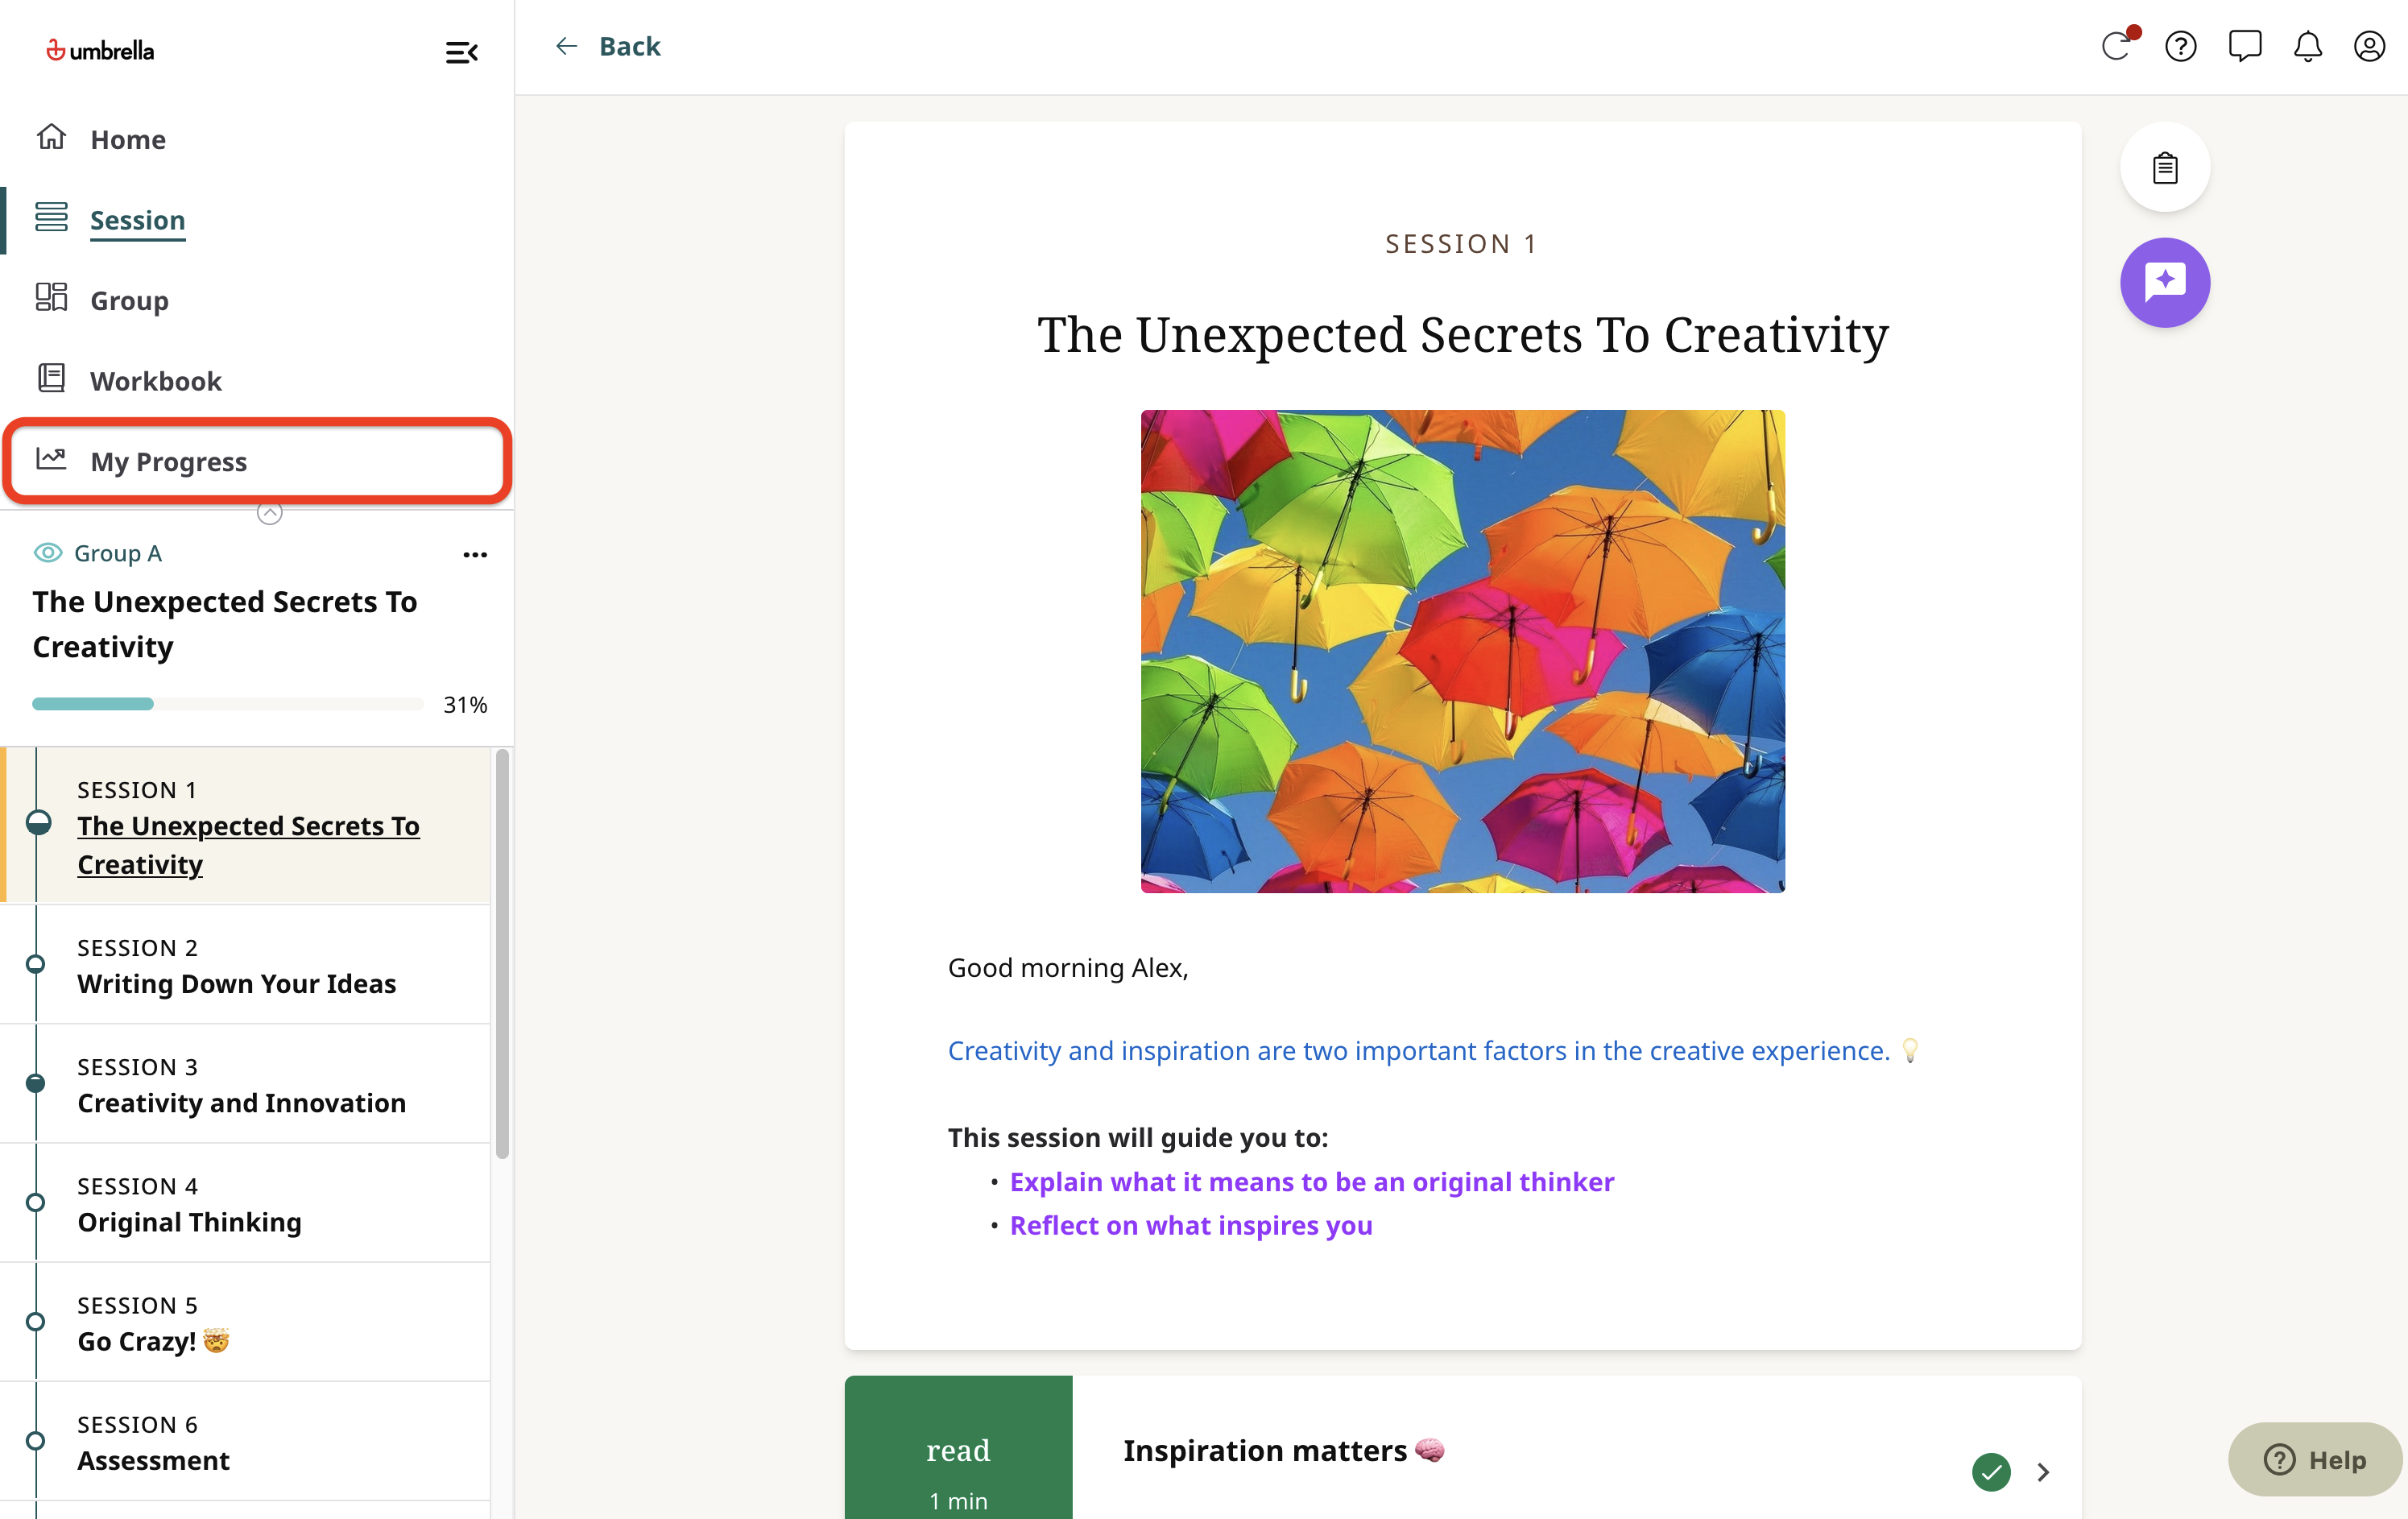Click Reflect on what inspires you
Image resolution: width=2408 pixels, height=1519 pixels.
click(x=1190, y=1225)
